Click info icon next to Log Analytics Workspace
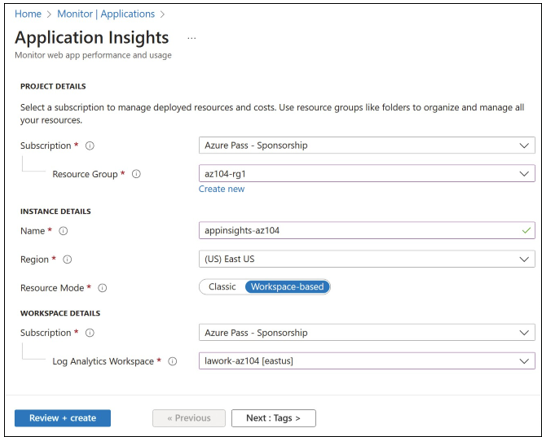This screenshot has height=441, width=553. [x=172, y=362]
